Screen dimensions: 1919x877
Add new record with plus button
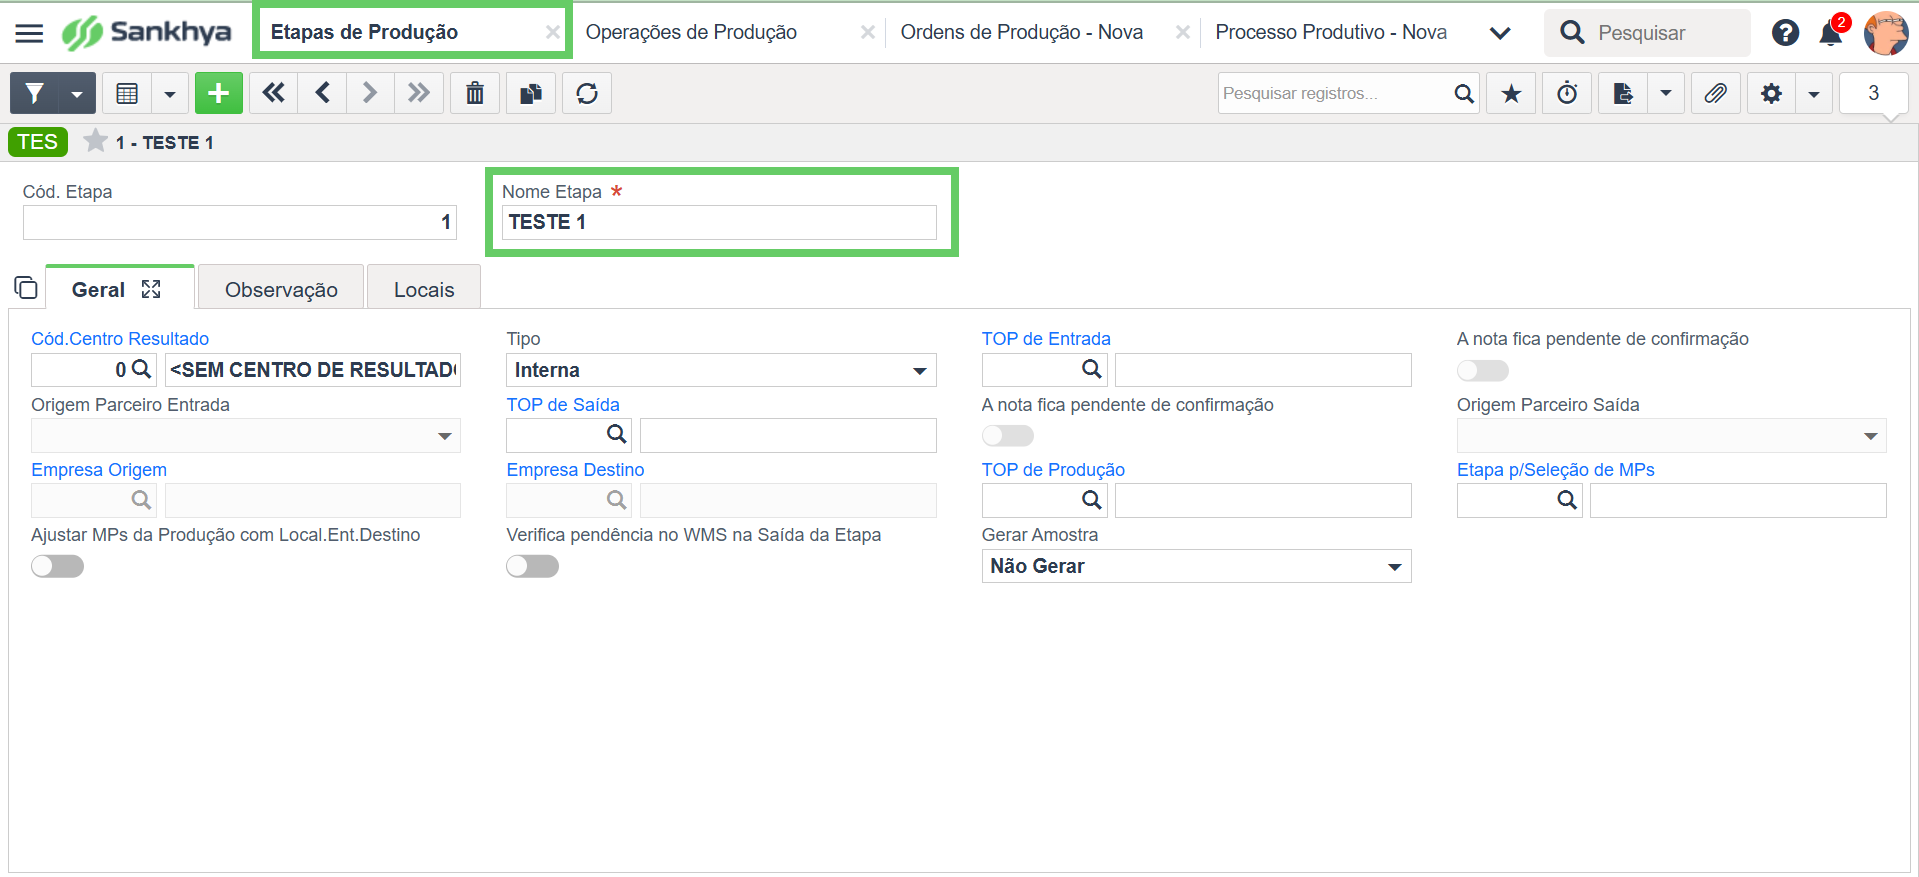(x=219, y=93)
